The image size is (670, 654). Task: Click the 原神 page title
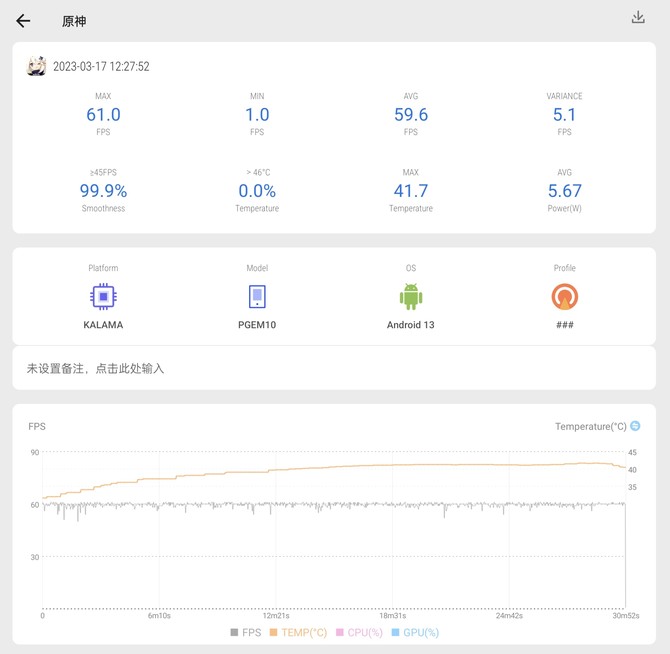pos(74,21)
